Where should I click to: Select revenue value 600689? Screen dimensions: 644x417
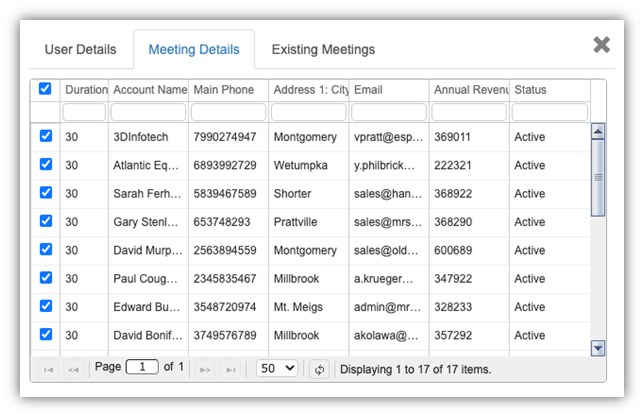453,250
